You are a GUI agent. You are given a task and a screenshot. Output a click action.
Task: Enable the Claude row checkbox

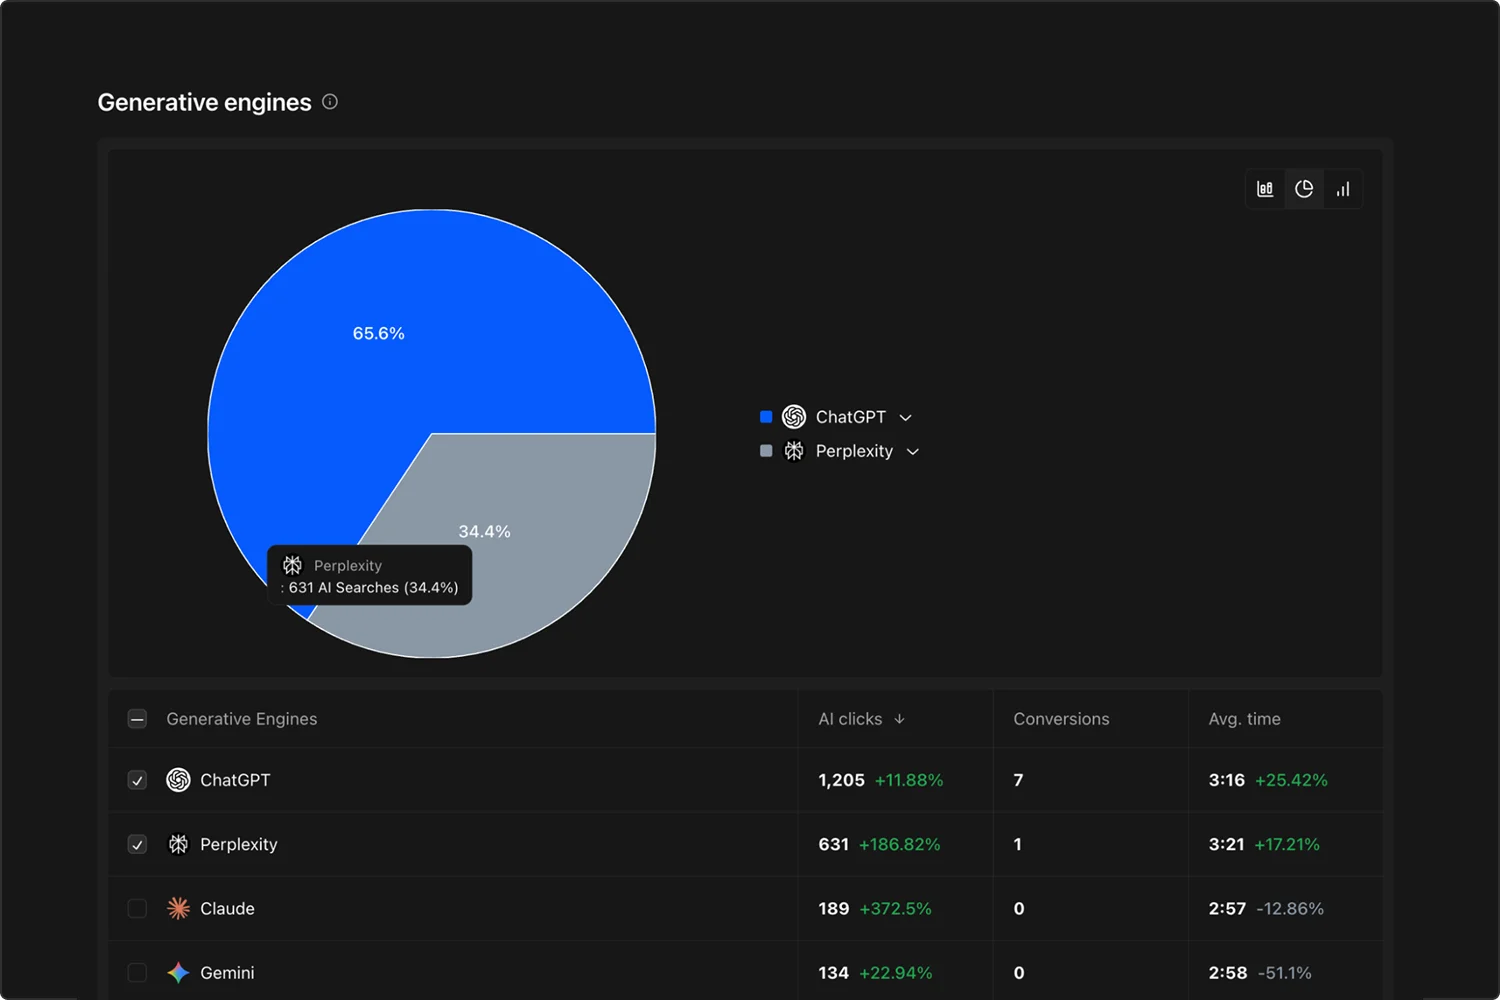coord(138,908)
